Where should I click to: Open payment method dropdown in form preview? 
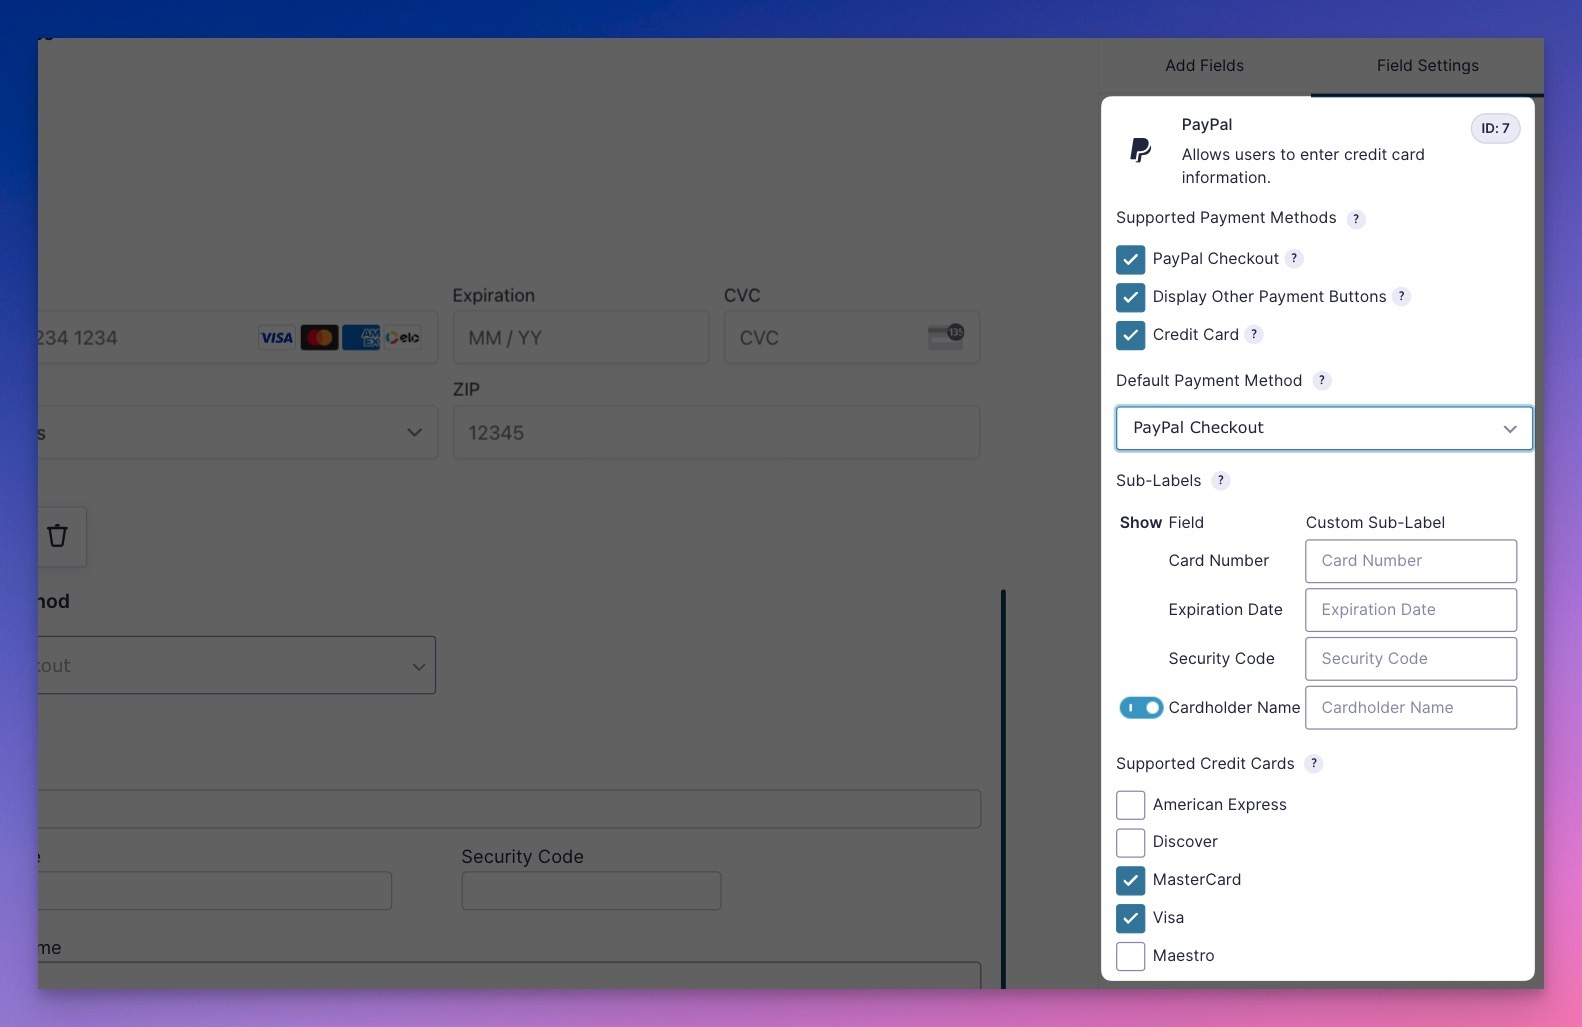[237, 665]
